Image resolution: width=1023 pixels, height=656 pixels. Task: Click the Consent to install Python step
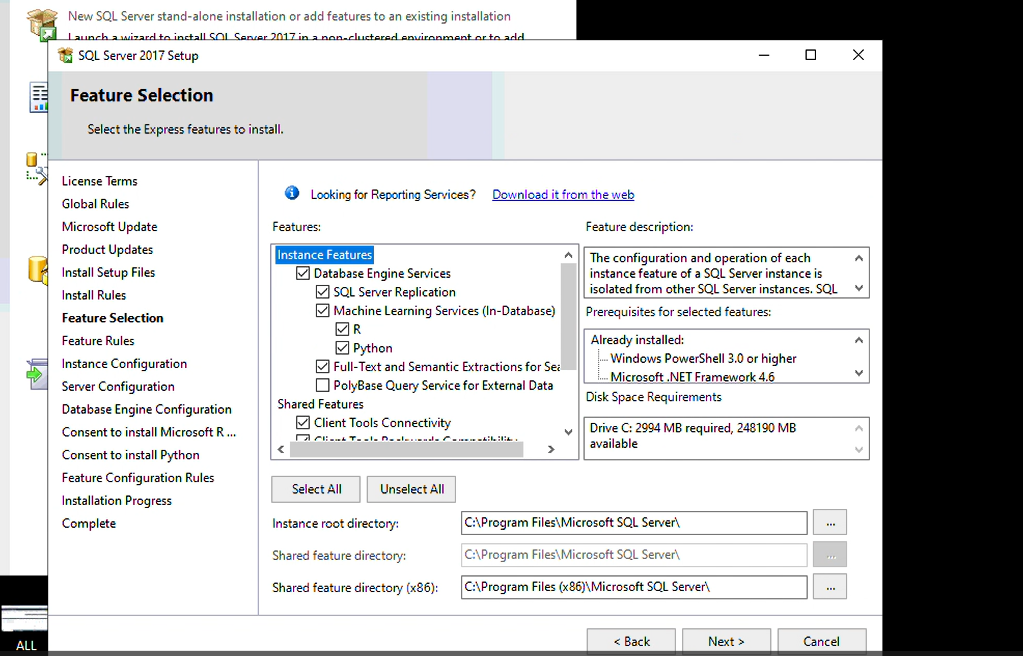coord(130,455)
